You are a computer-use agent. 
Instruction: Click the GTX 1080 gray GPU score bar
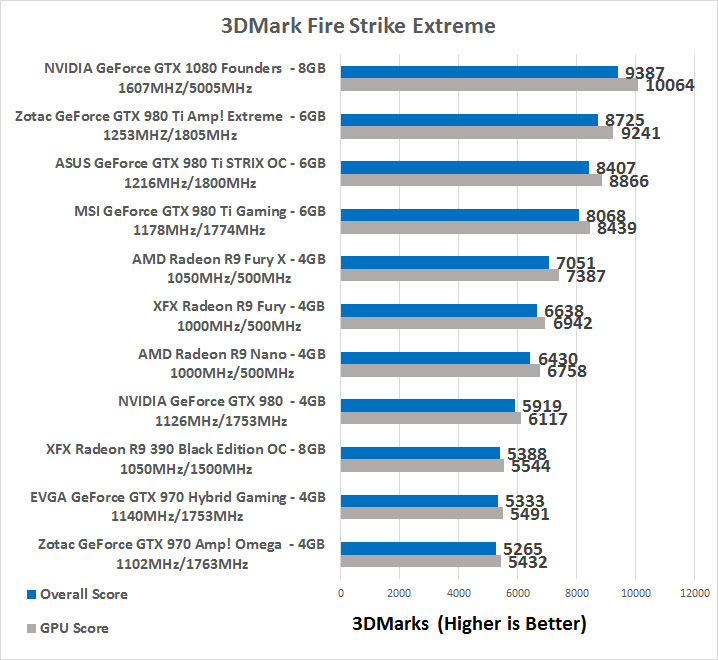tap(489, 84)
